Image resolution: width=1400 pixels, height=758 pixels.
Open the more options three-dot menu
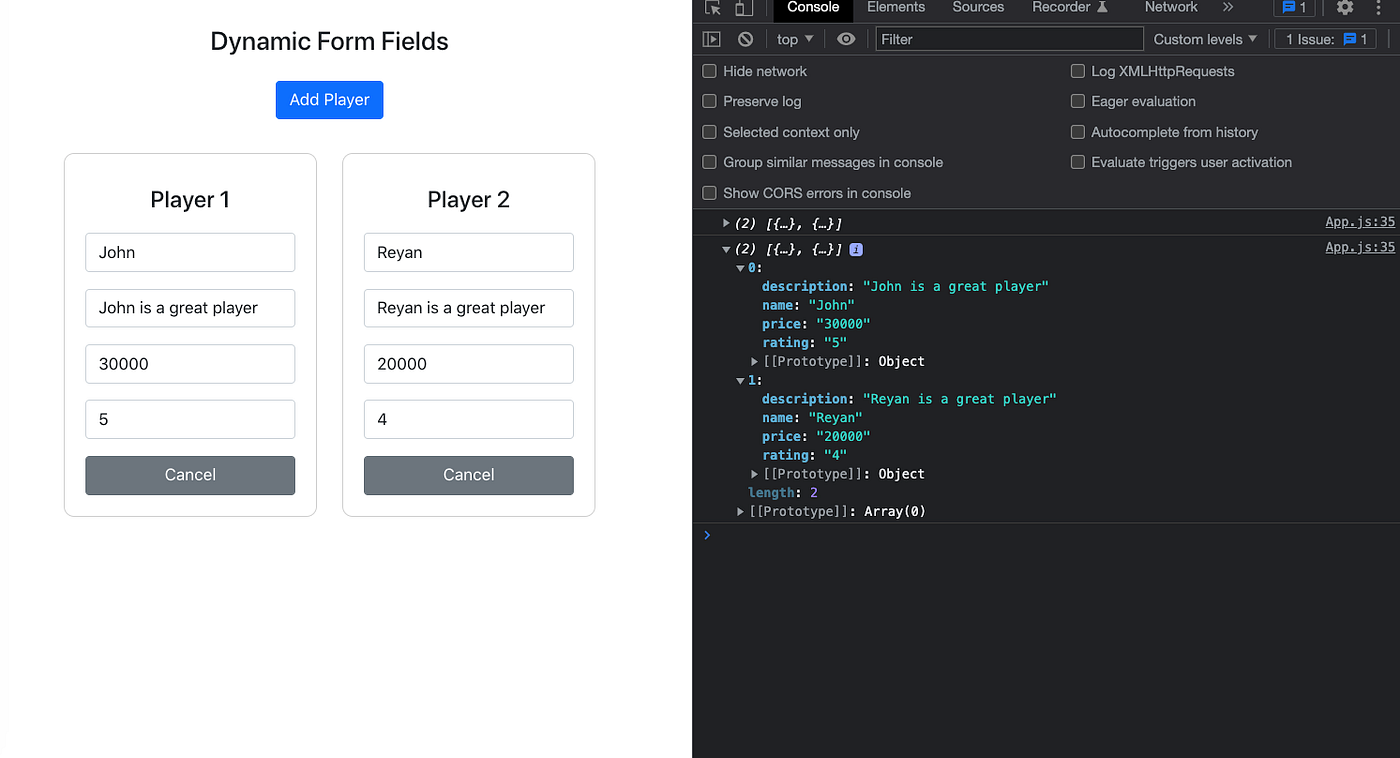pyautogui.click(x=1378, y=8)
